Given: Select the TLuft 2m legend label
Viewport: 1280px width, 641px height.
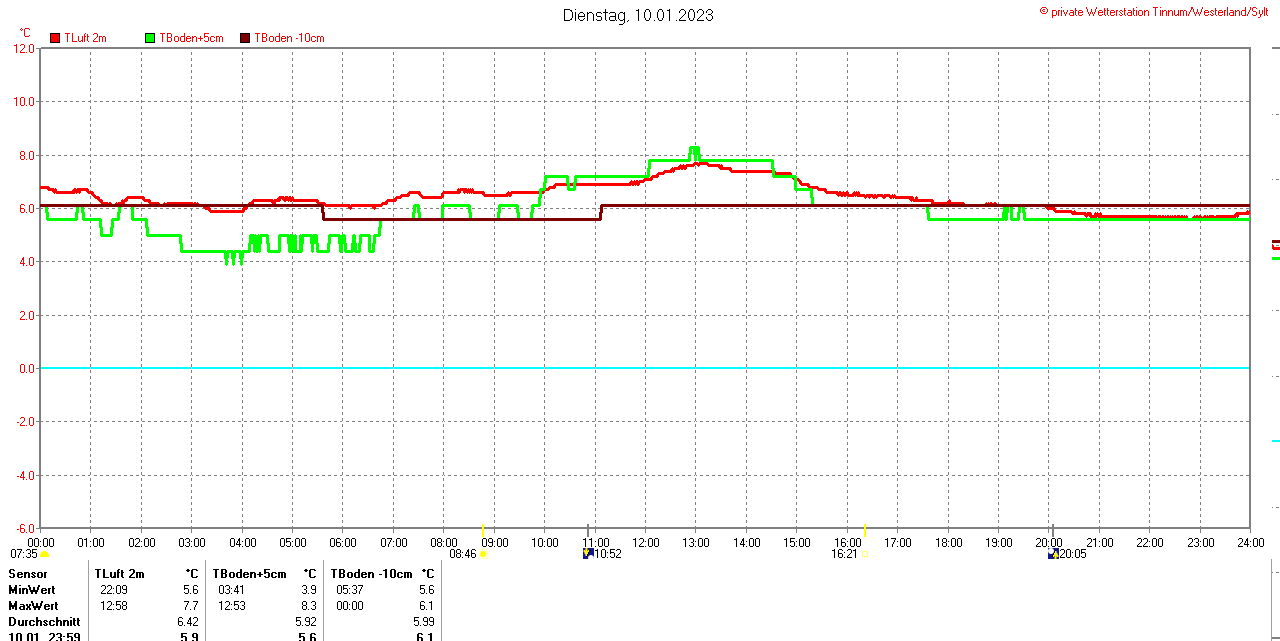Looking at the screenshot, I should (x=85, y=38).
